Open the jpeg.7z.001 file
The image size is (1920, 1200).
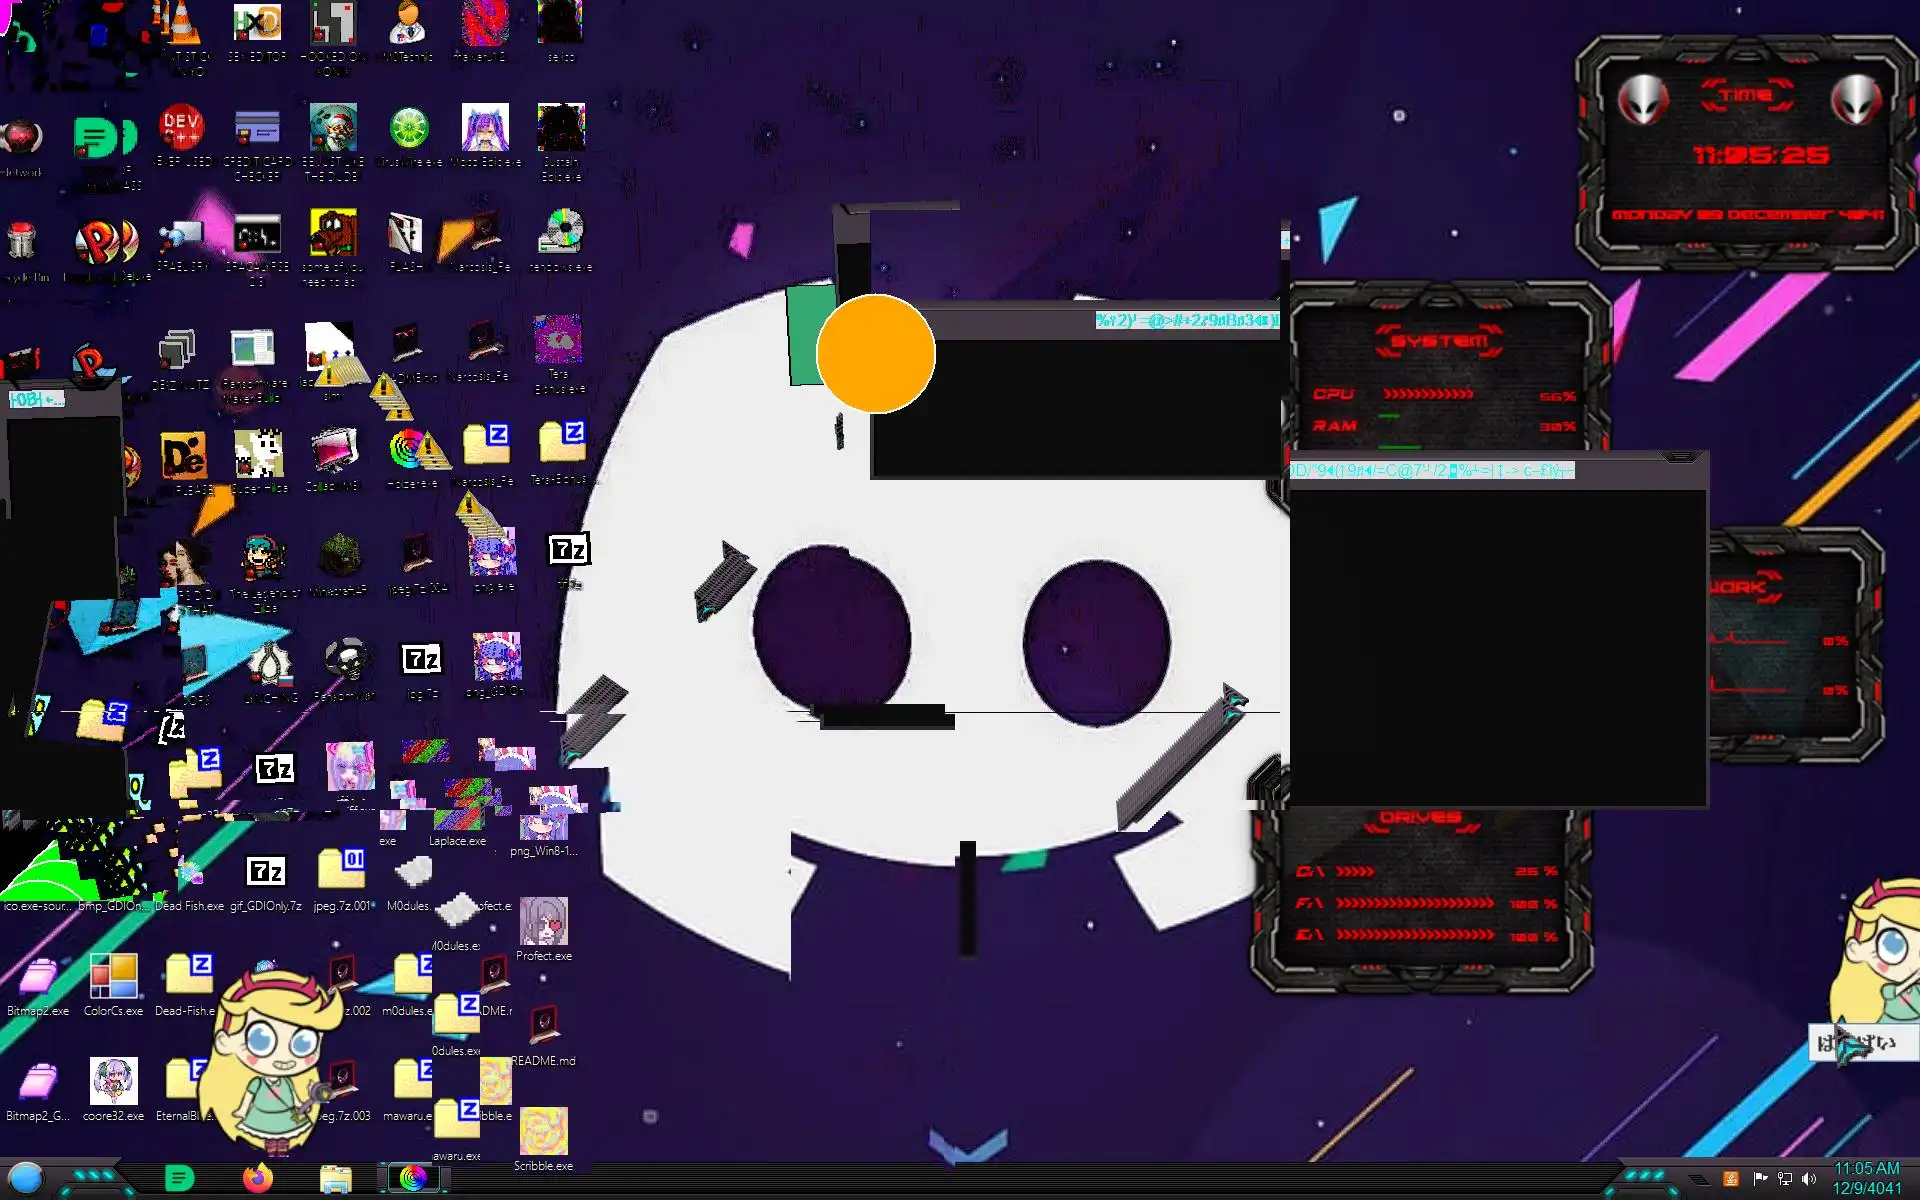point(341,870)
